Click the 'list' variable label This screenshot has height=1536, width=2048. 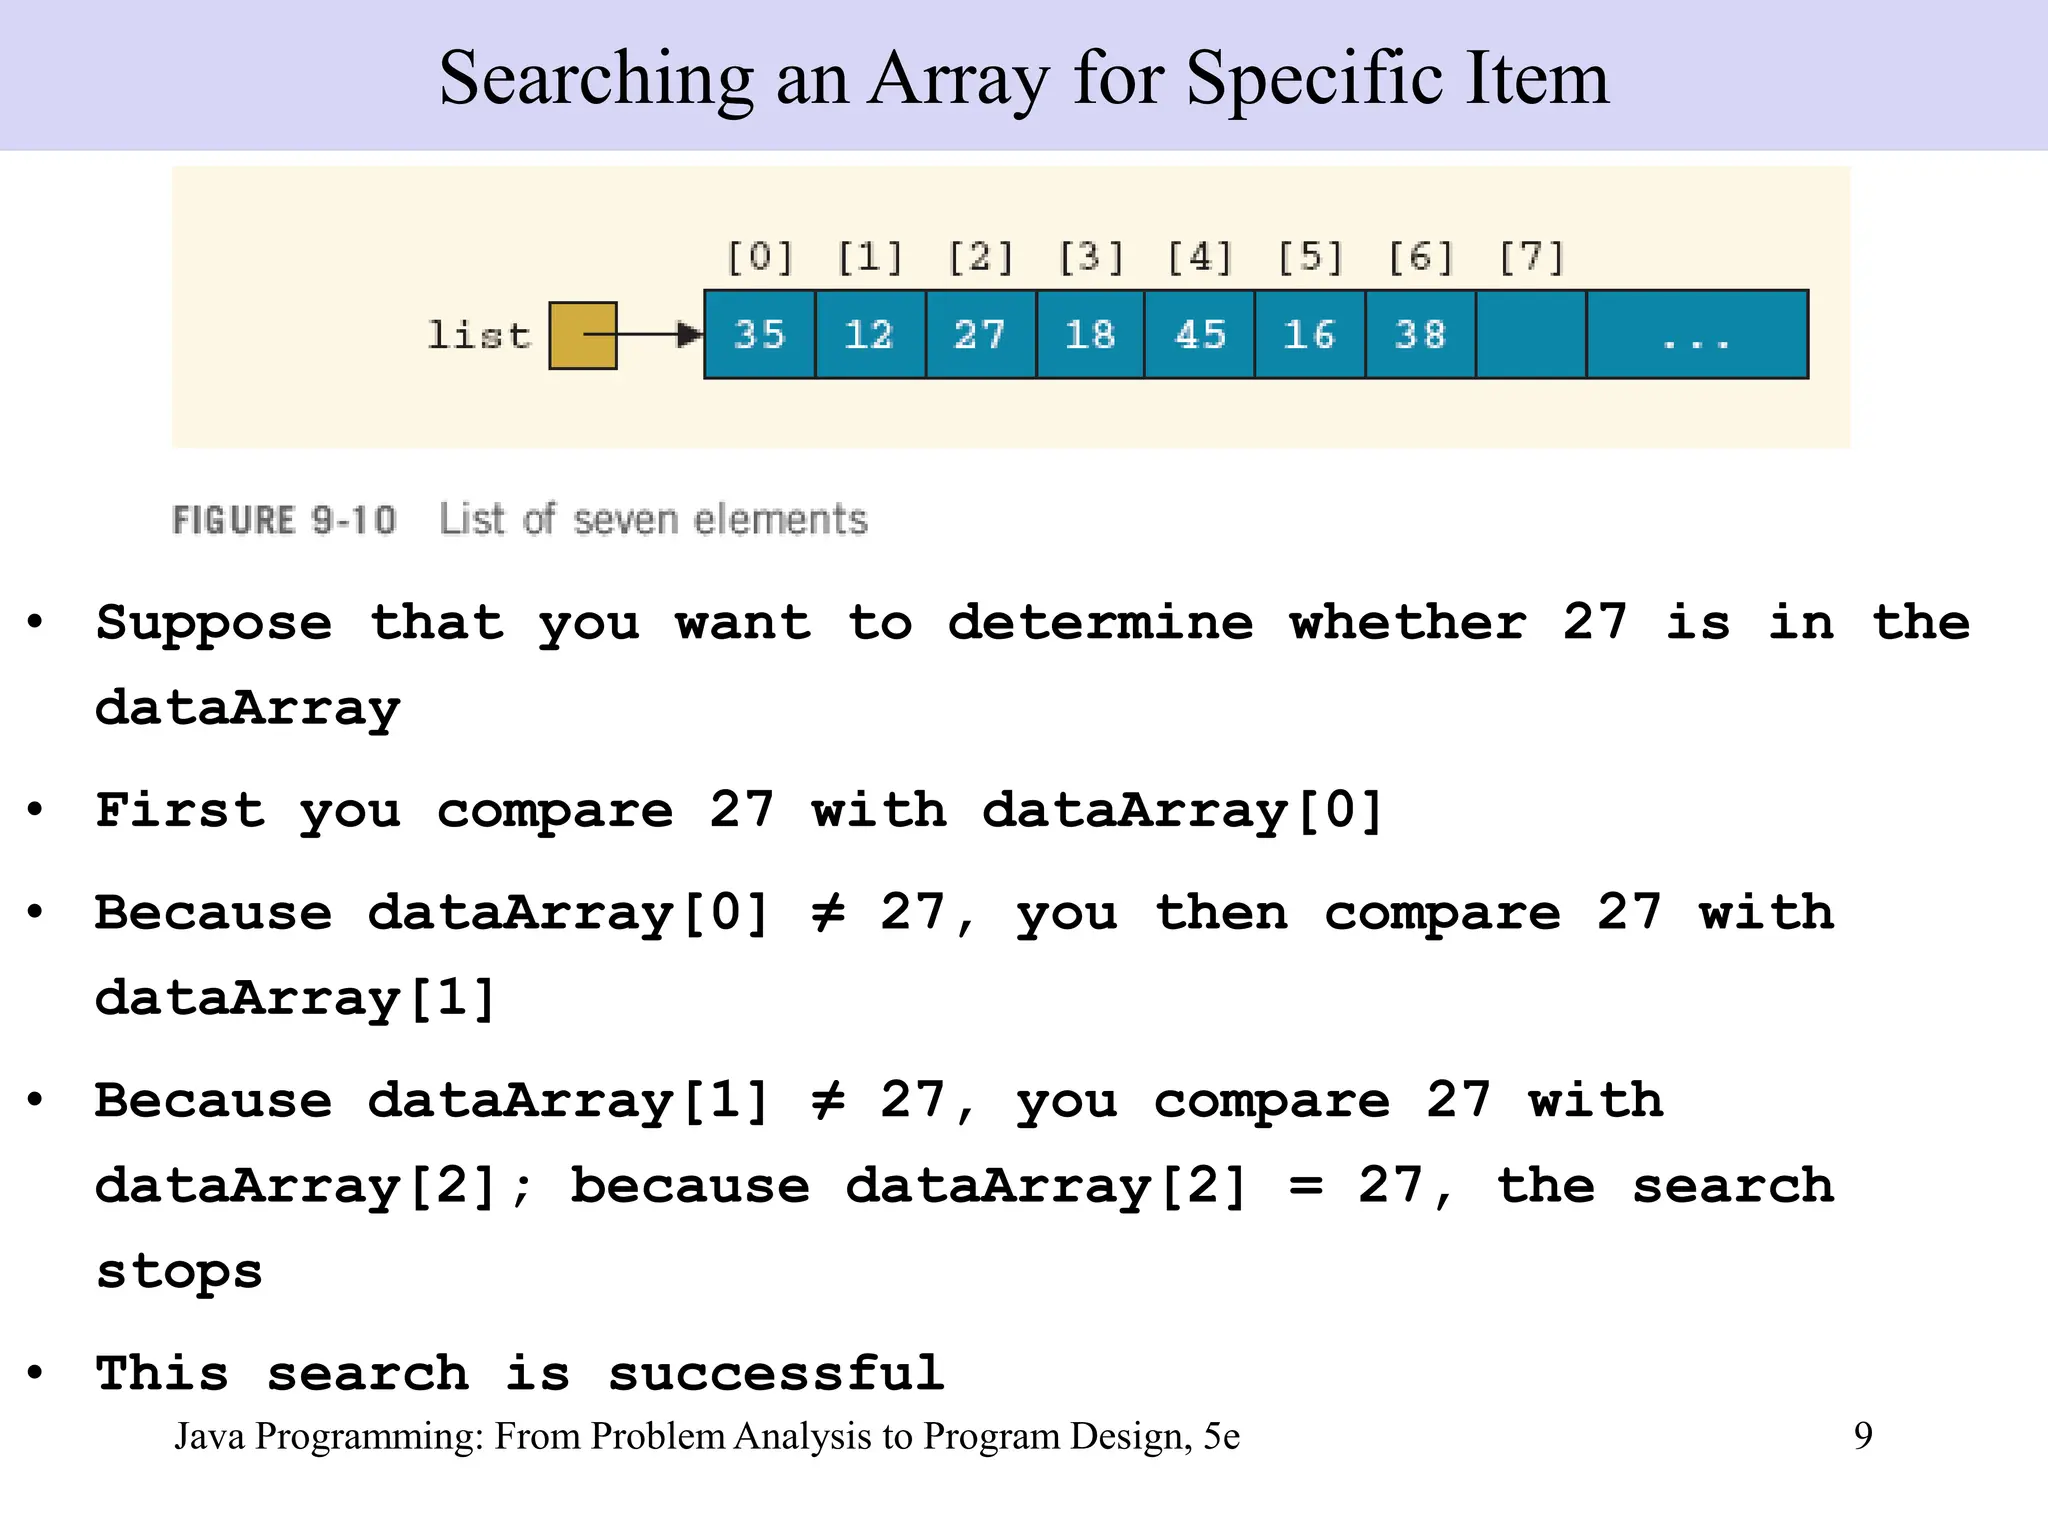478,334
